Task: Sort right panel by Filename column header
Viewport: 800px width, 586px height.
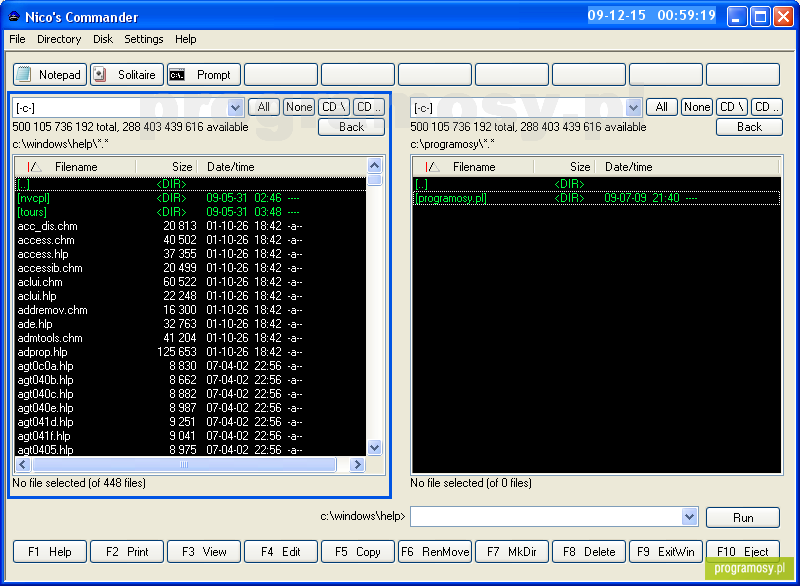Action: (474, 167)
